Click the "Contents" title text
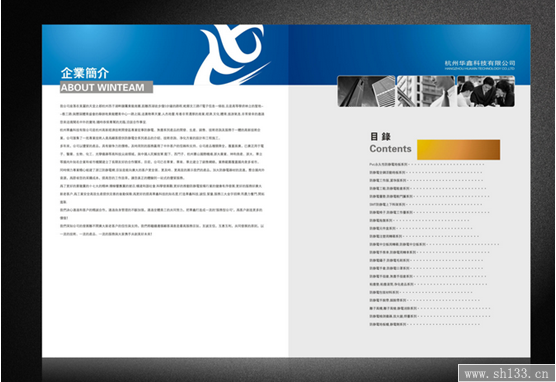This screenshot has height=382, width=556. 390,149
